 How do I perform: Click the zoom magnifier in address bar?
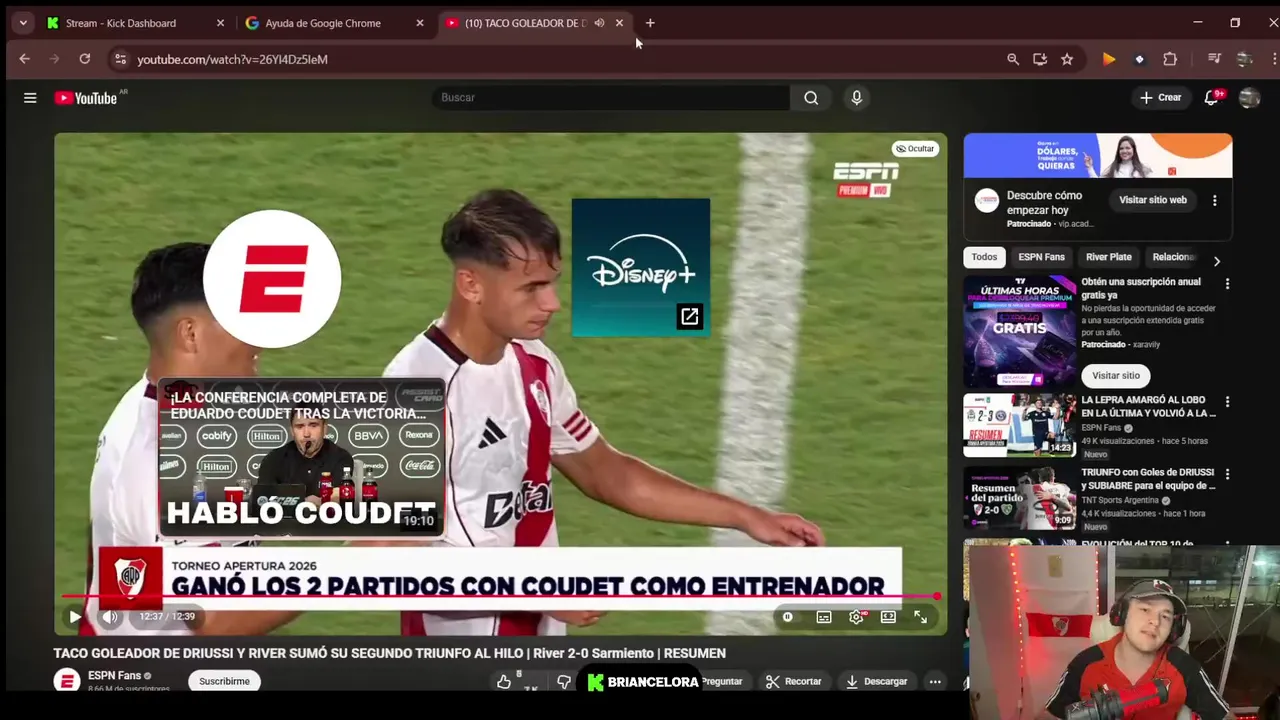1013,59
